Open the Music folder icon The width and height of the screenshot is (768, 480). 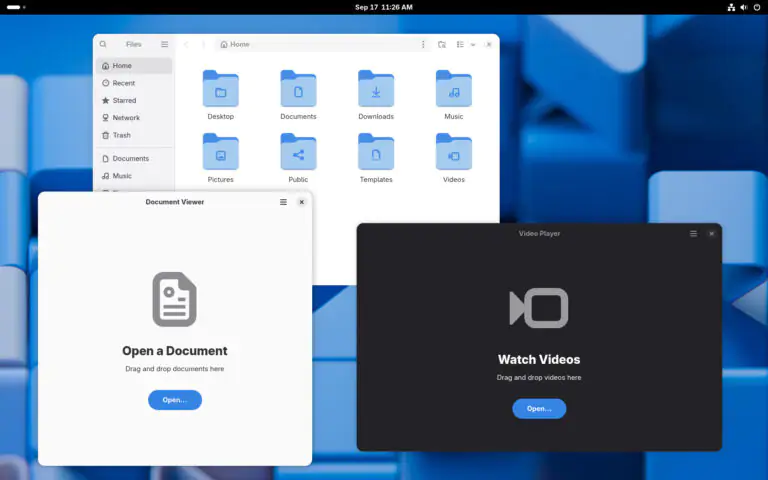tap(453, 89)
